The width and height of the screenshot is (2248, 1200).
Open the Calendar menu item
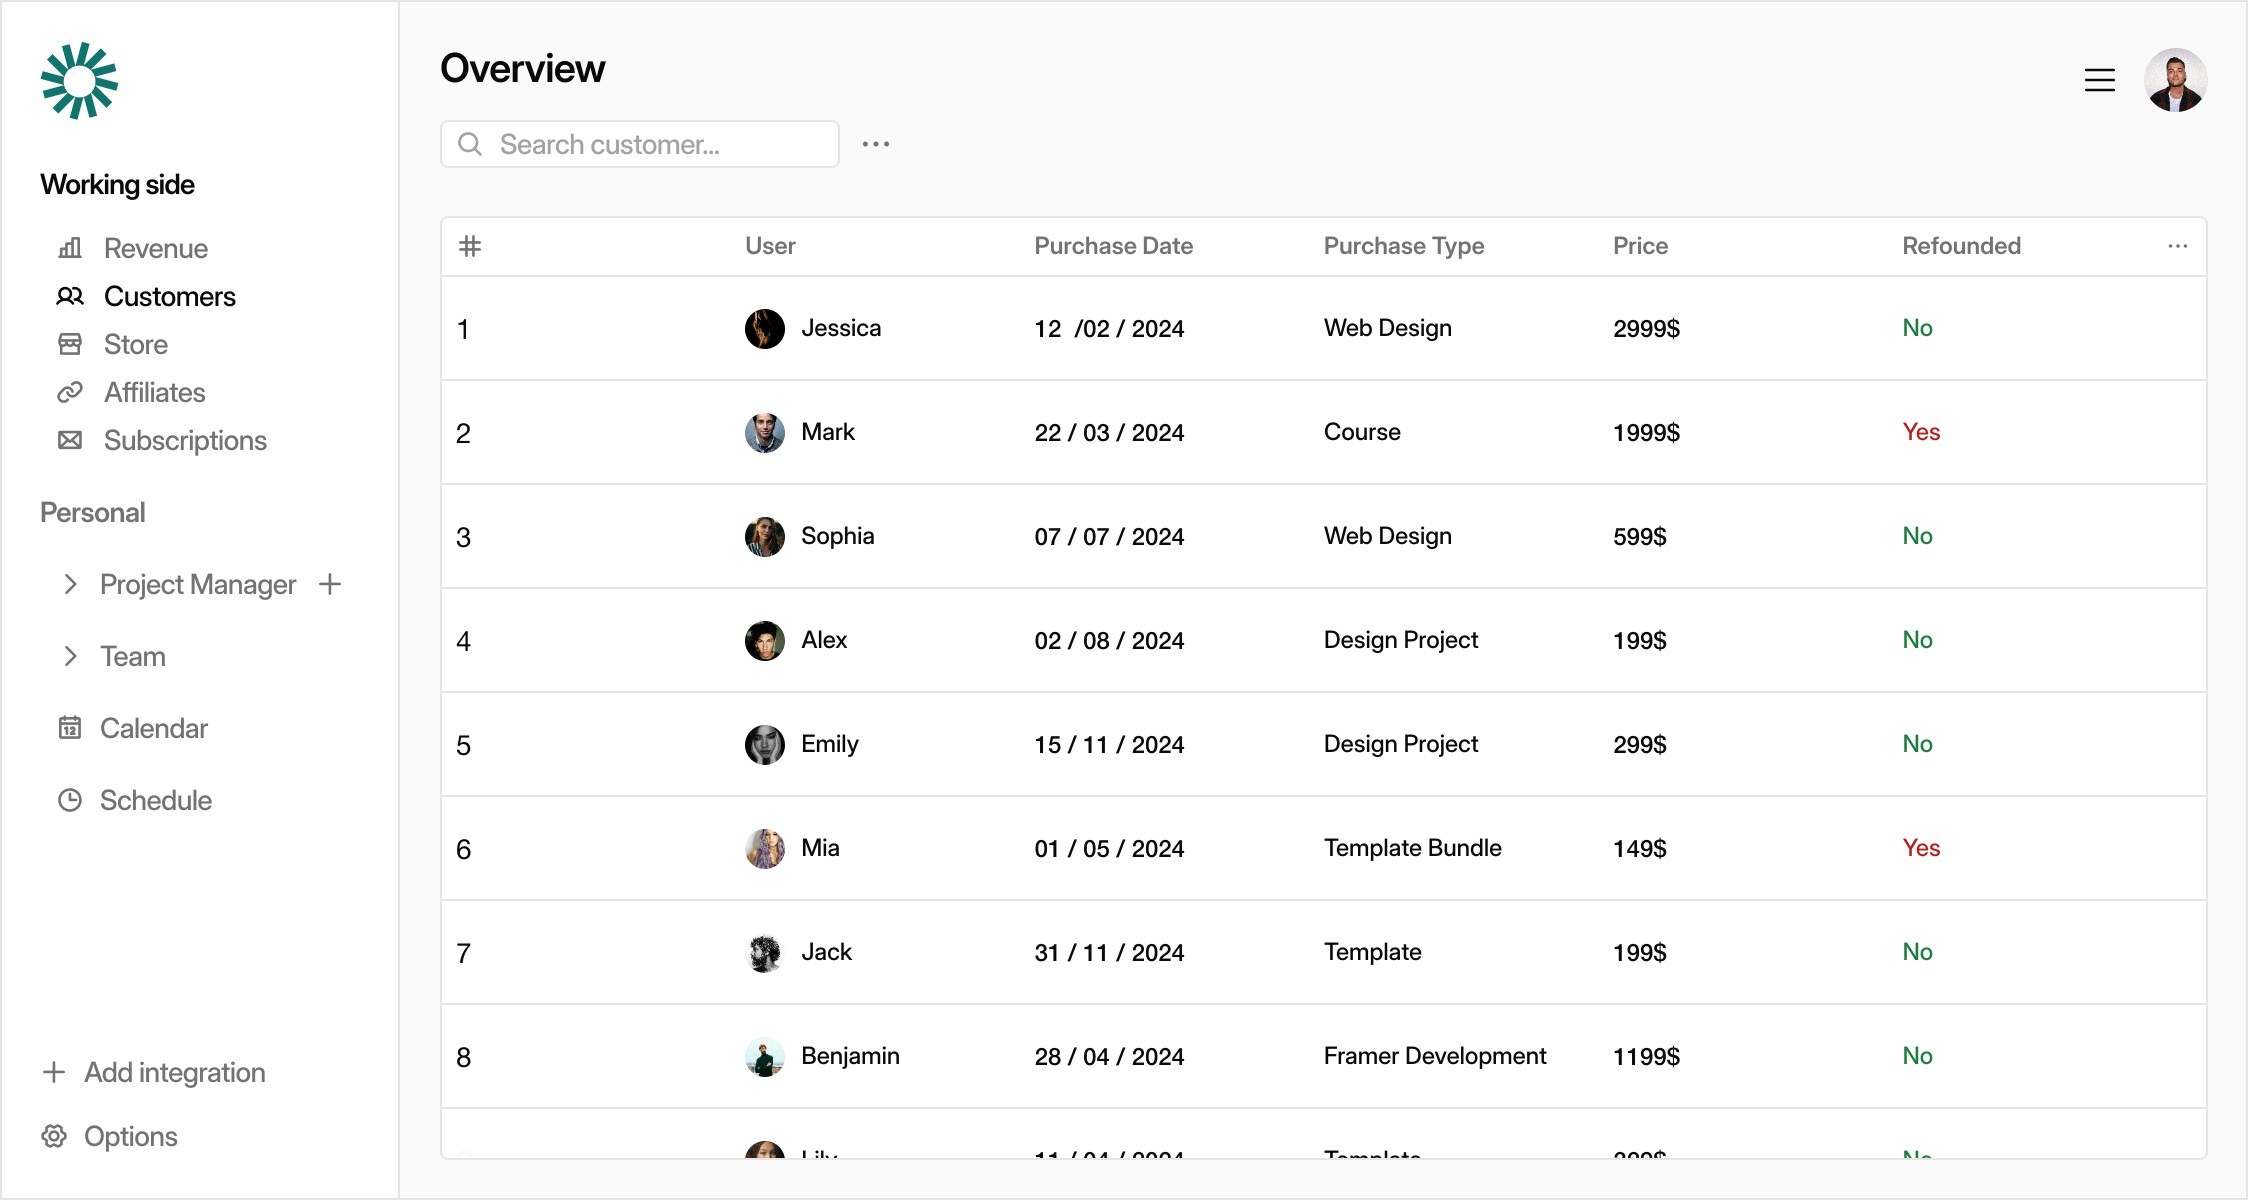click(133, 728)
